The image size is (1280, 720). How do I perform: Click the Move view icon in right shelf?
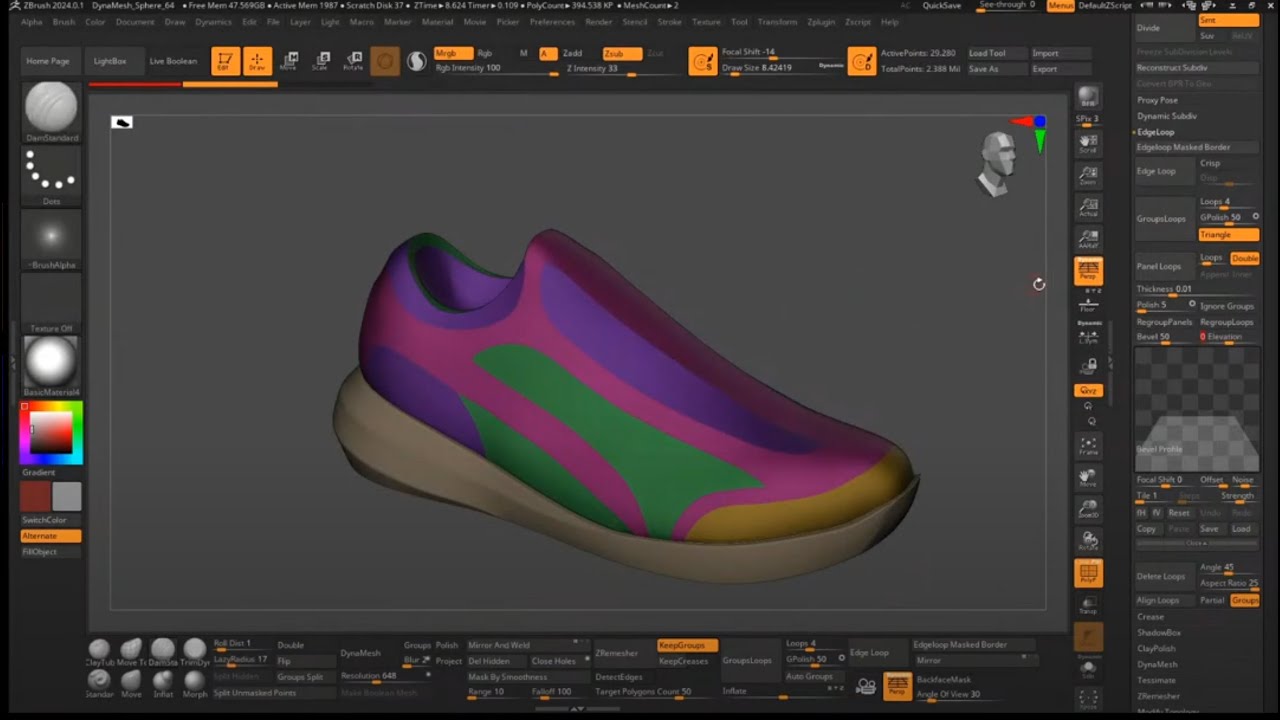pyautogui.click(x=1088, y=477)
